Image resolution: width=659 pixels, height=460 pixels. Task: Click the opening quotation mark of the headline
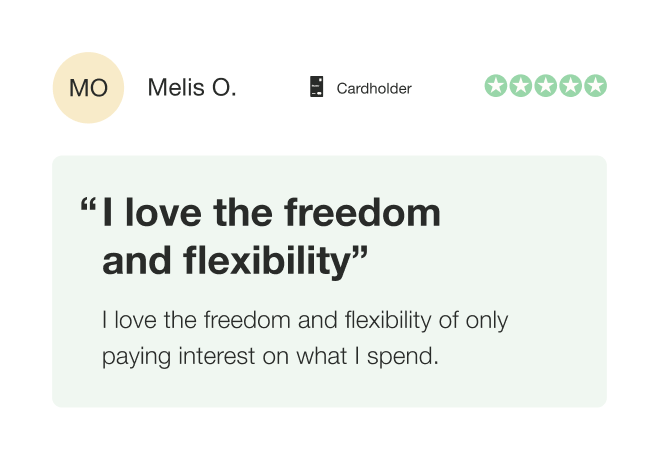88,204
